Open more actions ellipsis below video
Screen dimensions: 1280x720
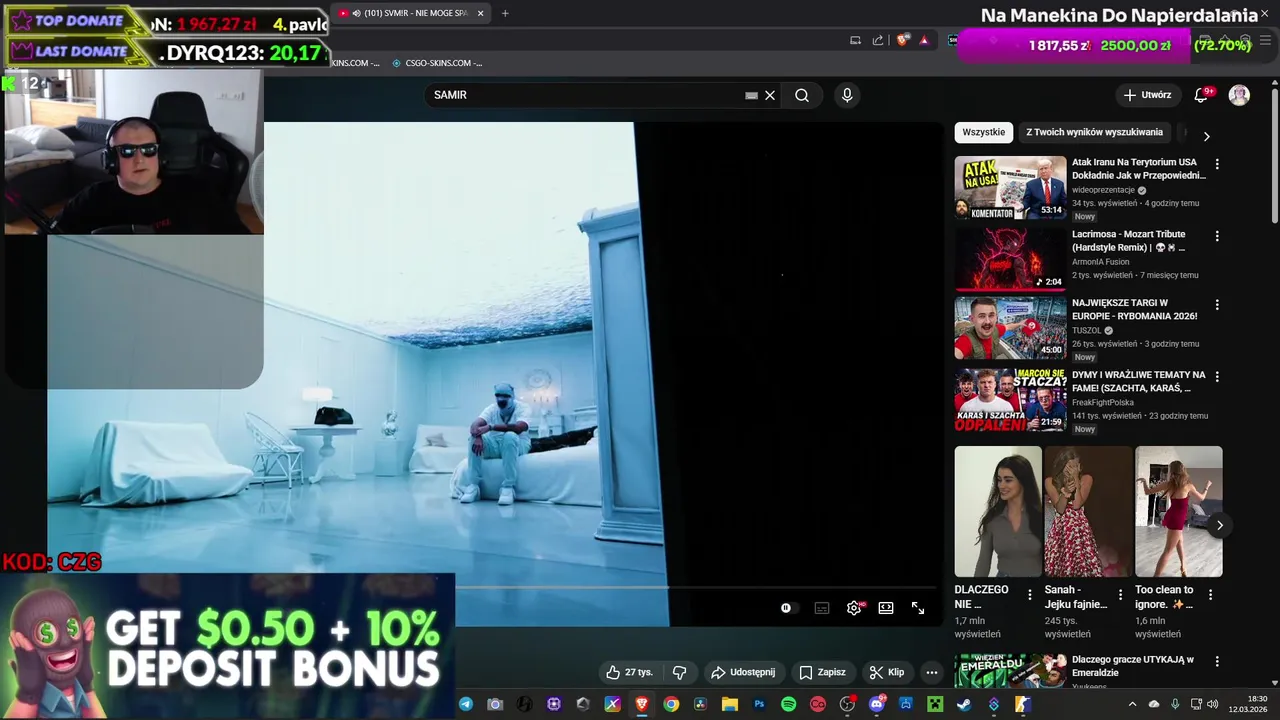pyautogui.click(x=932, y=672)
